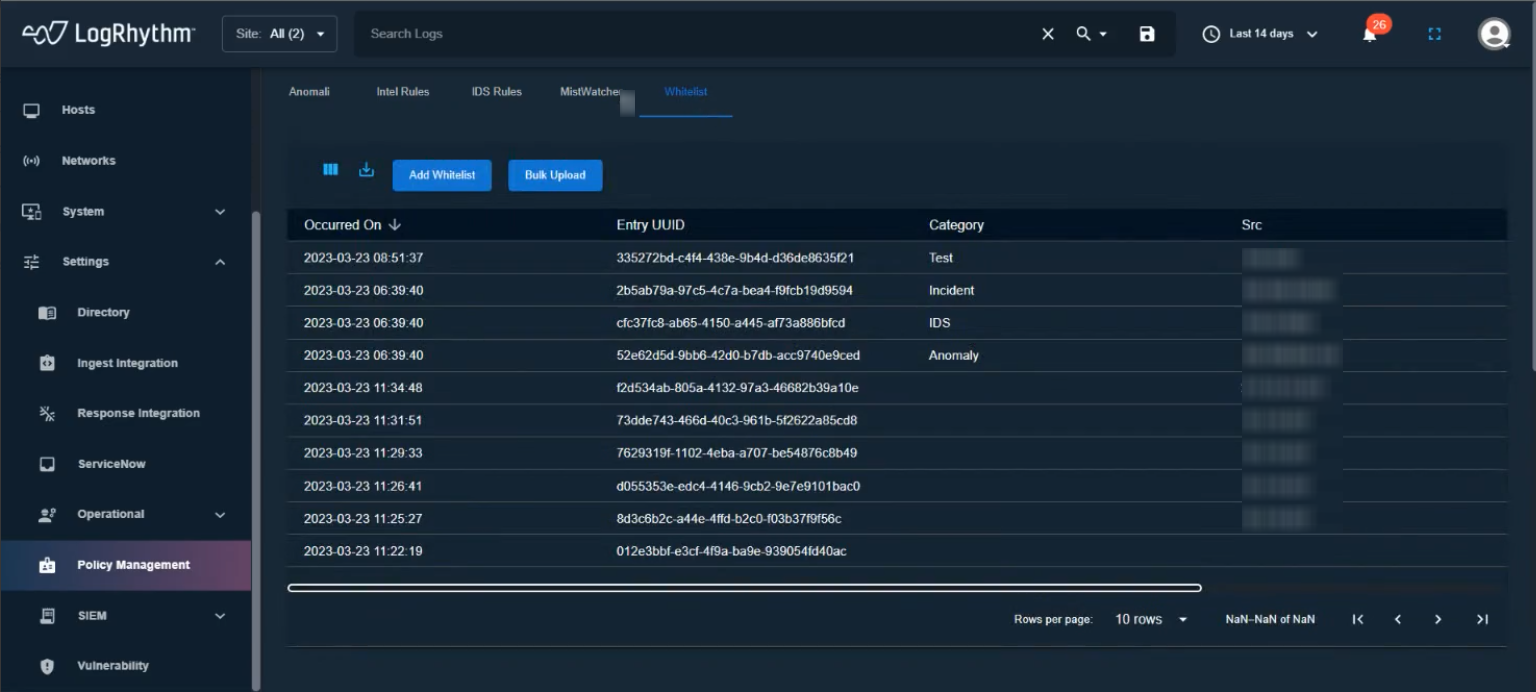Click the Bulk Upload button

pyautogui.click(x=555, y=175)
